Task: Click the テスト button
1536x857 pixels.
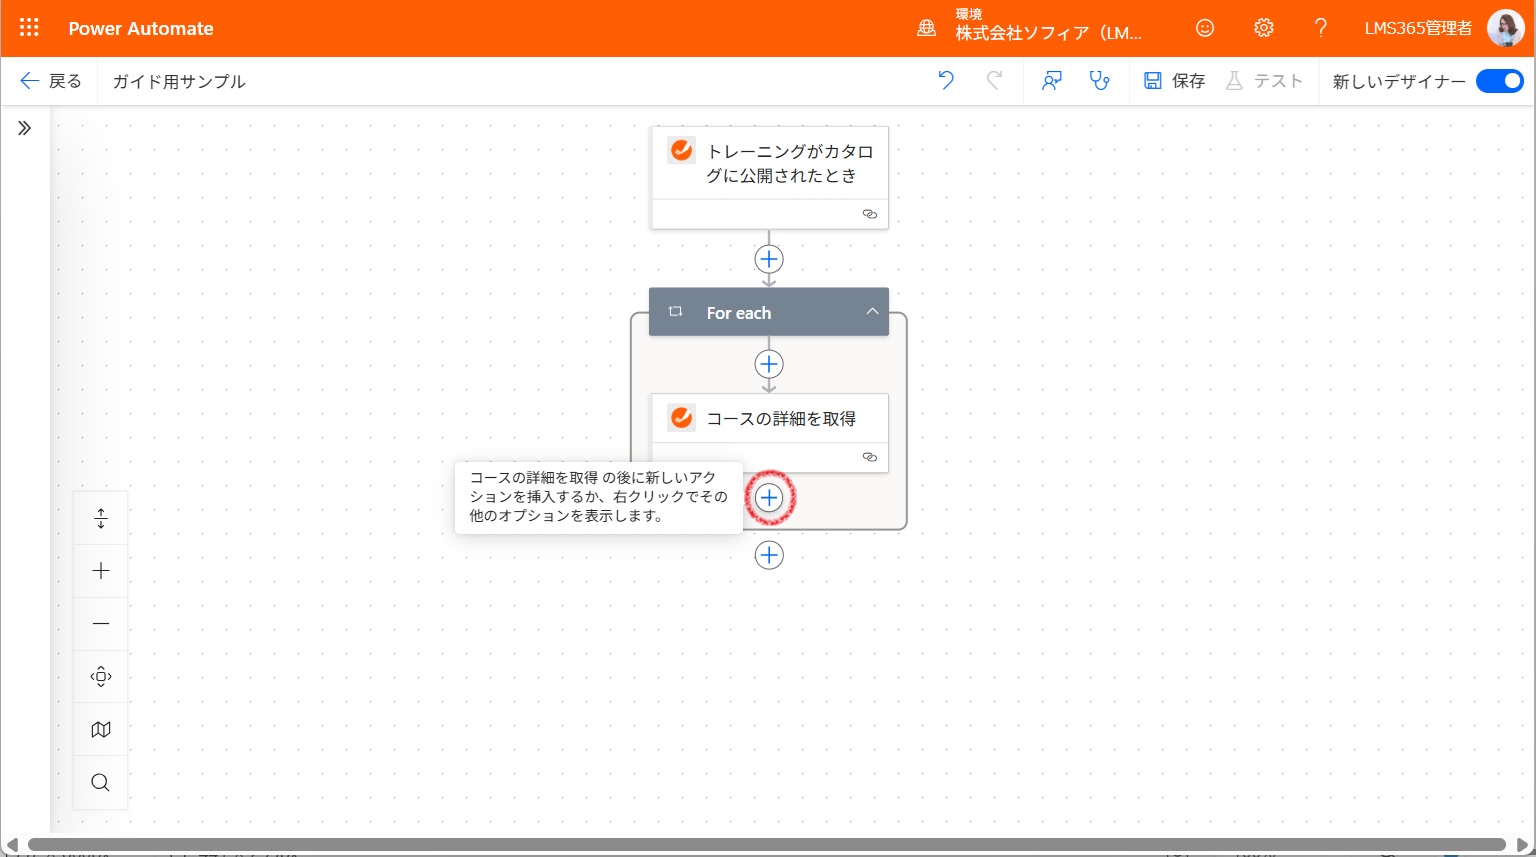Action: 1264,81
